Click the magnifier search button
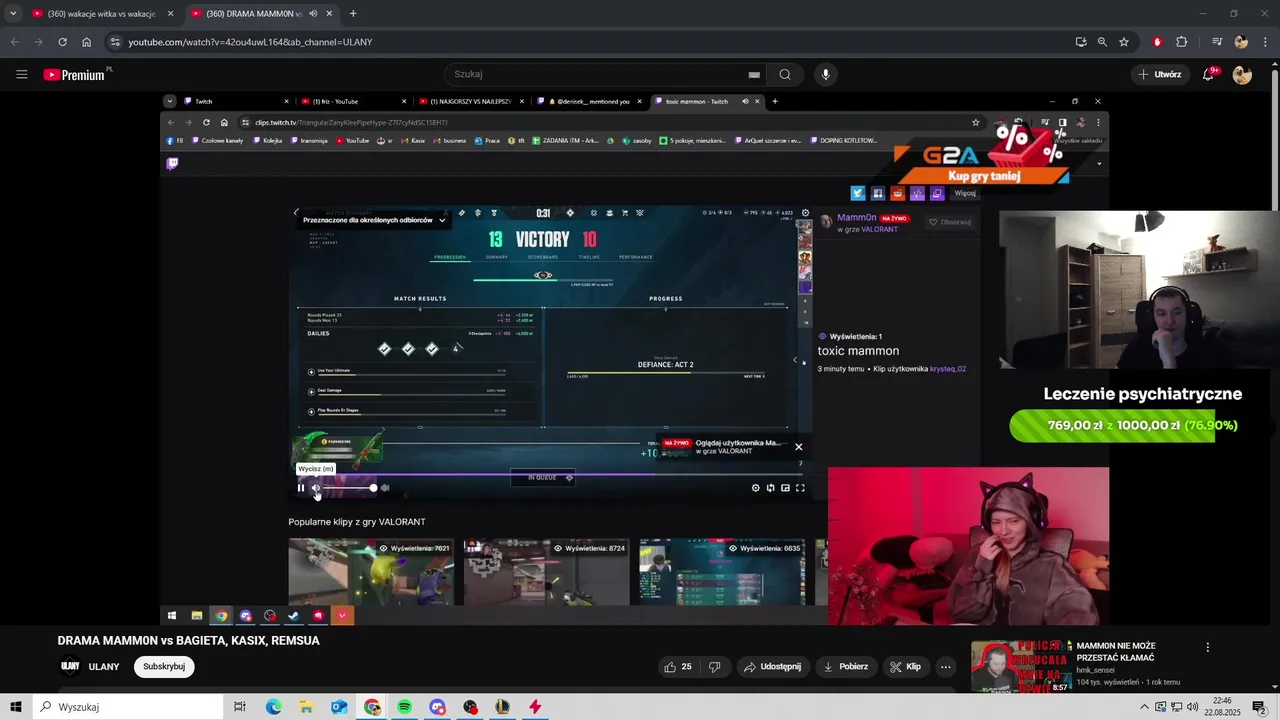 click(x=785, y=74)
